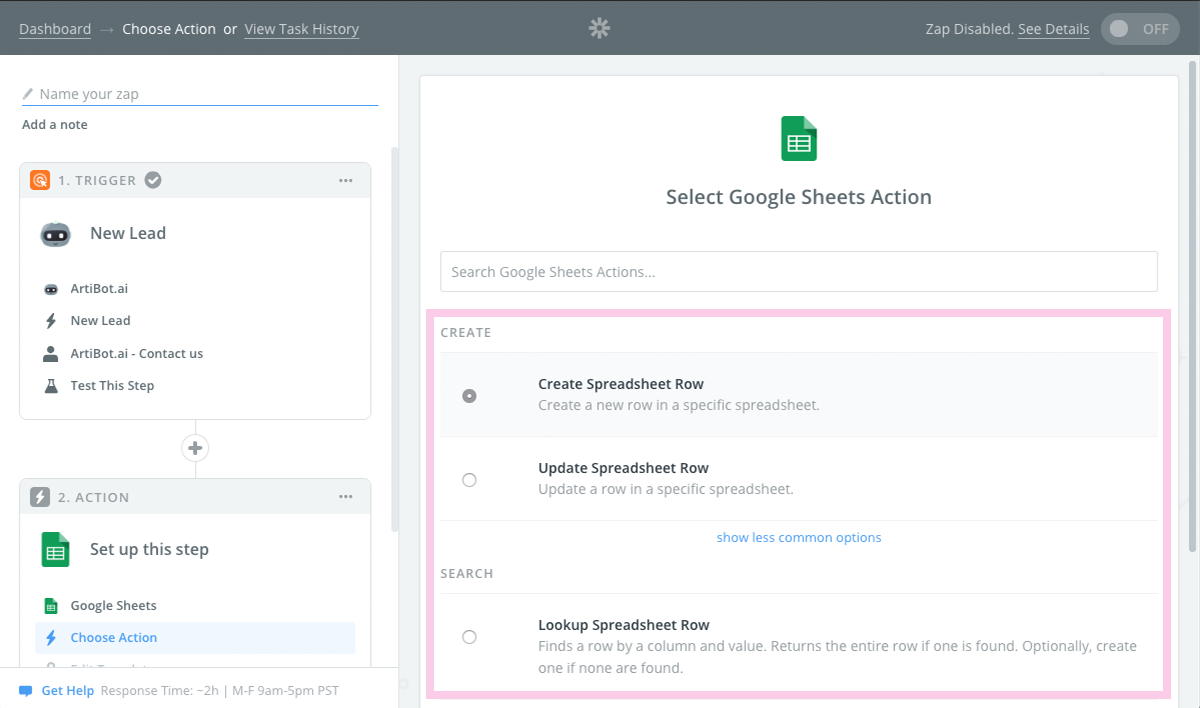Select the Update Spreadsheet Row radio button
The width and height of the screenshot is (1200, 708).
469,480
